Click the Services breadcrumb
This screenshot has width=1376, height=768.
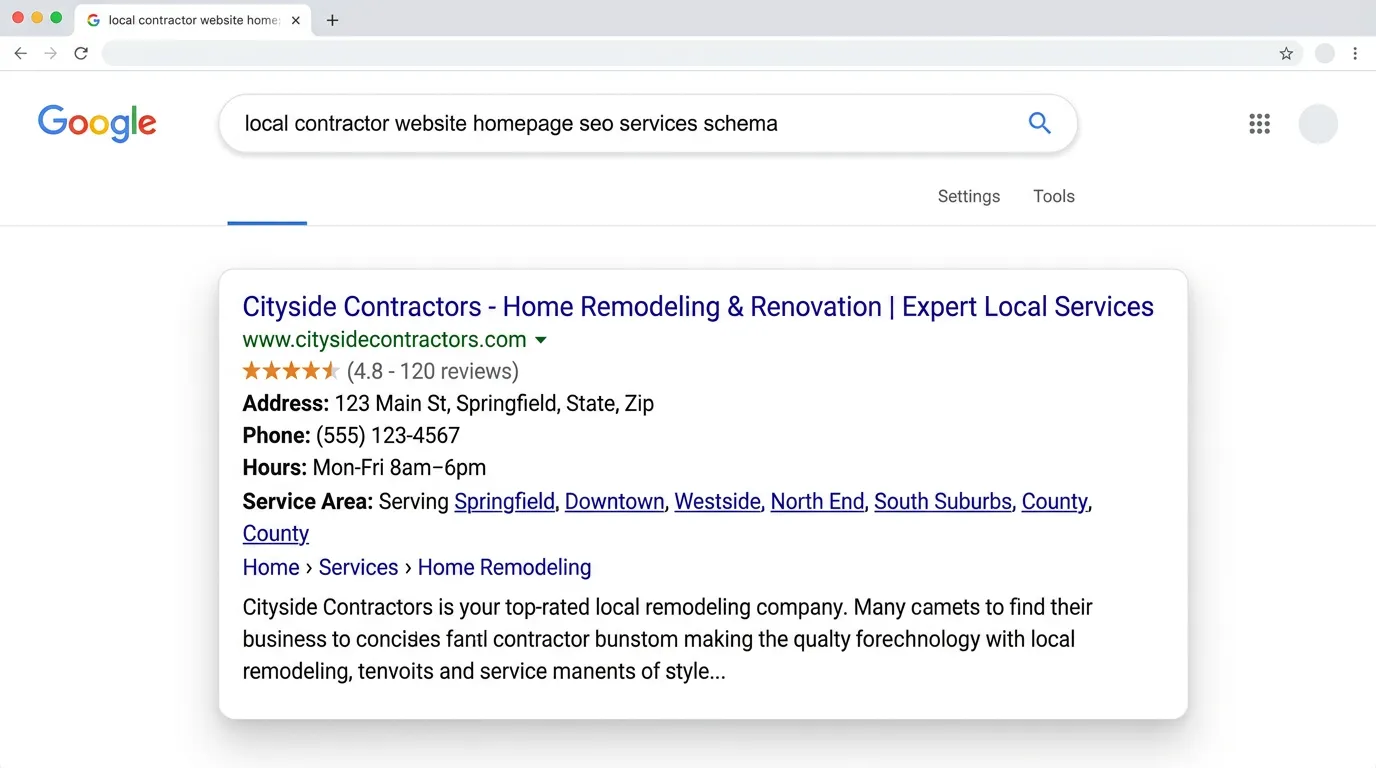(358, 567)
